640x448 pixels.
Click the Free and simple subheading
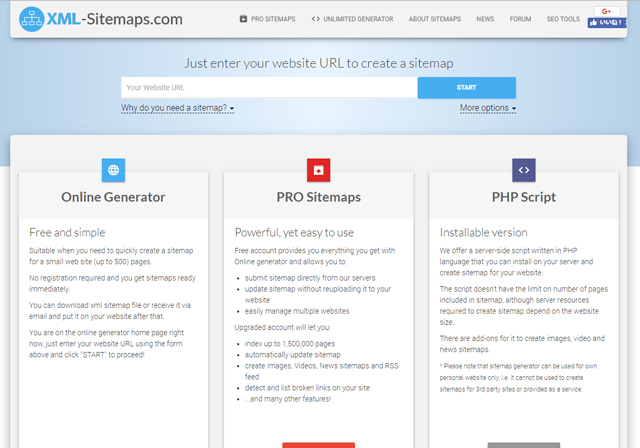(x=67, y=233)
